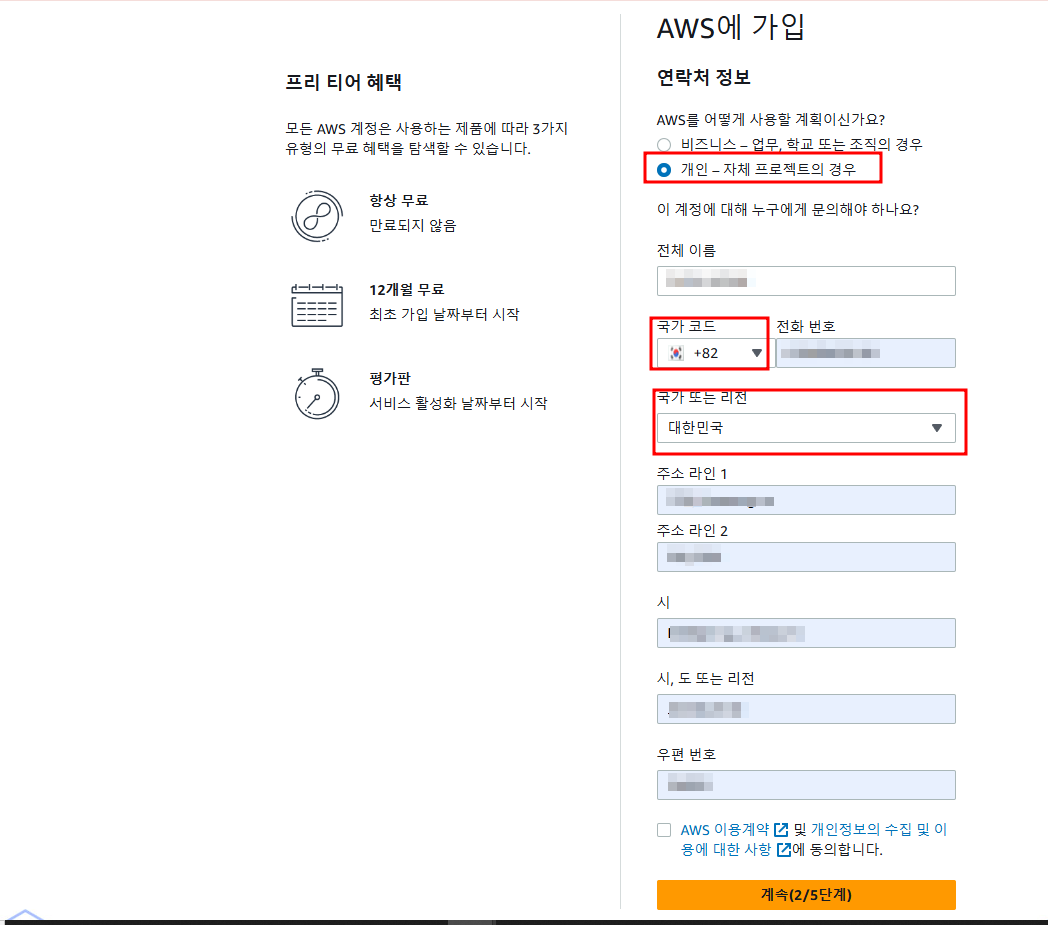Expand the 대한민국 combo box arrow
This screenshot has width=1048, height=925.
point(937,427)
